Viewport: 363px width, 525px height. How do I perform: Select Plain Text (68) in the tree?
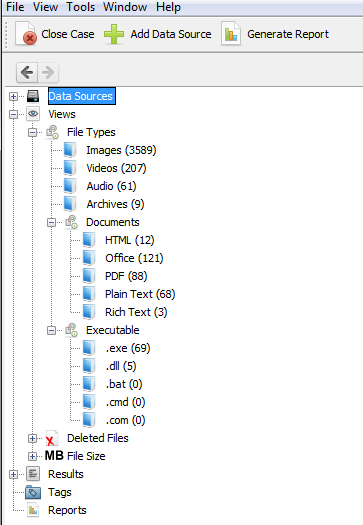tap(140, 294)
